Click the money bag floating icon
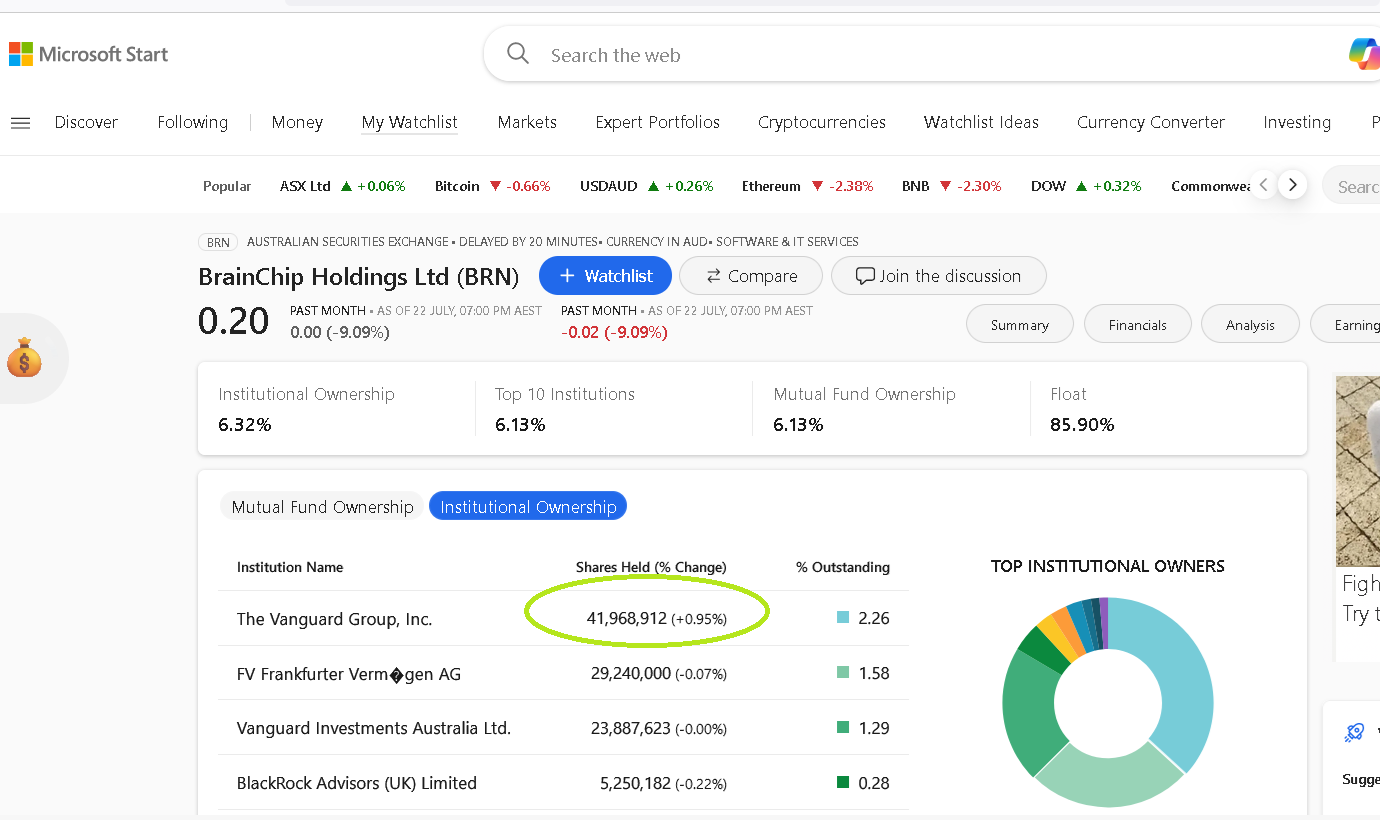Screen dimensions: 1380x820 click(24, 358)
